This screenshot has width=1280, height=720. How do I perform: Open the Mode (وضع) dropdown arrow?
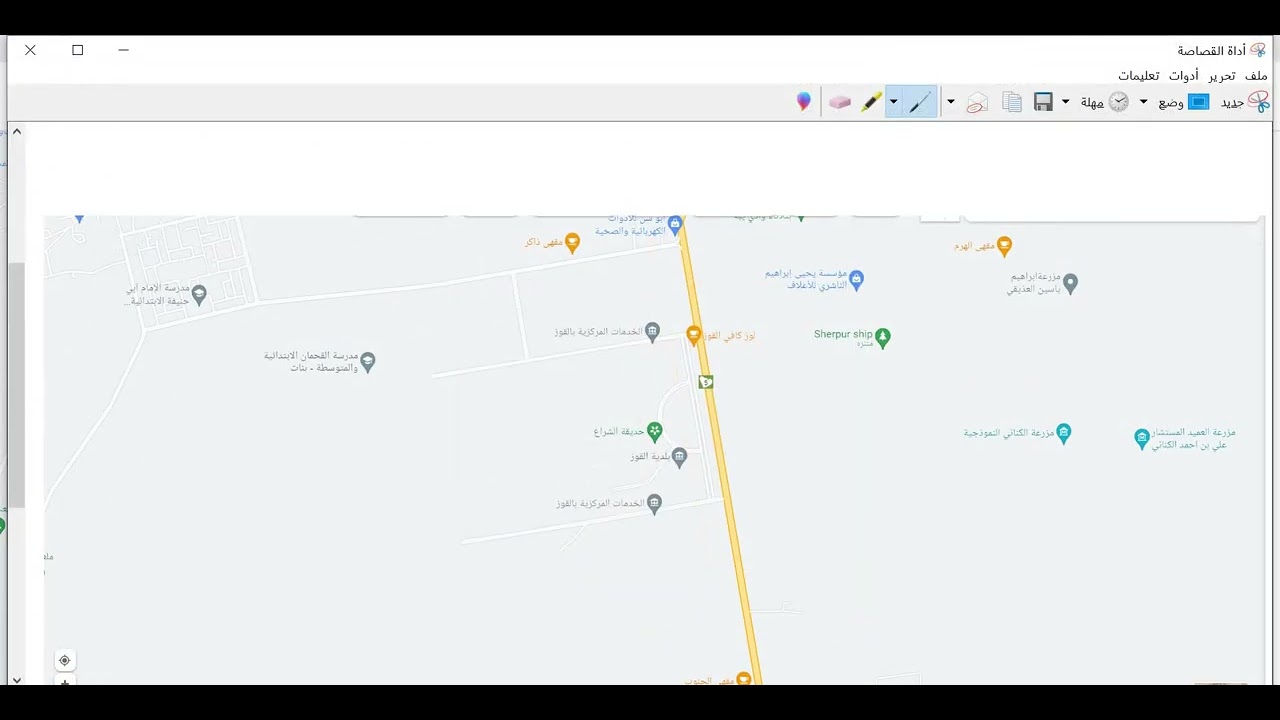[x=1143, y=102]
